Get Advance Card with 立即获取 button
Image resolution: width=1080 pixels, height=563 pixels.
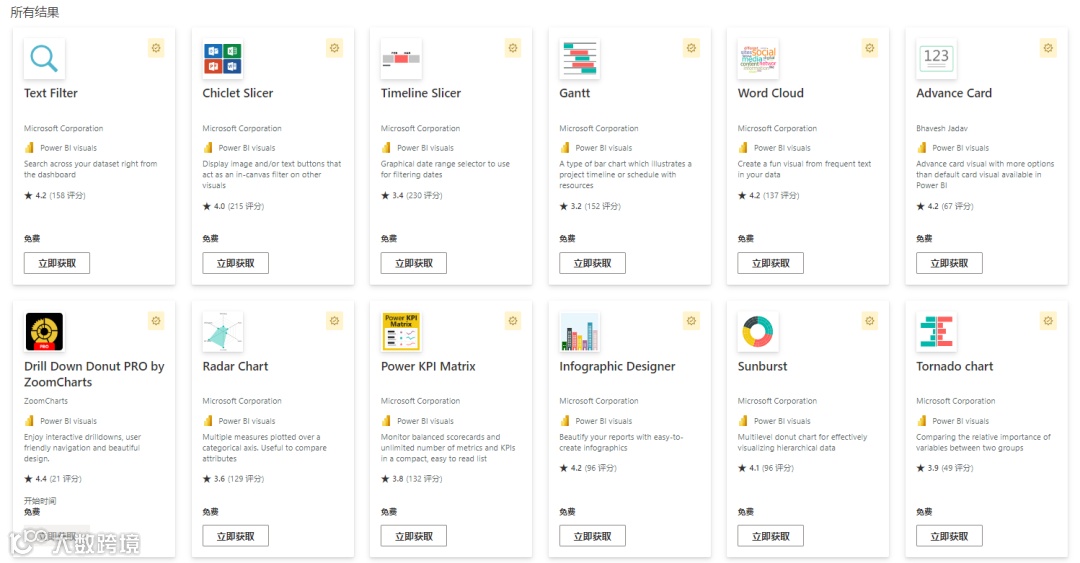949,263
